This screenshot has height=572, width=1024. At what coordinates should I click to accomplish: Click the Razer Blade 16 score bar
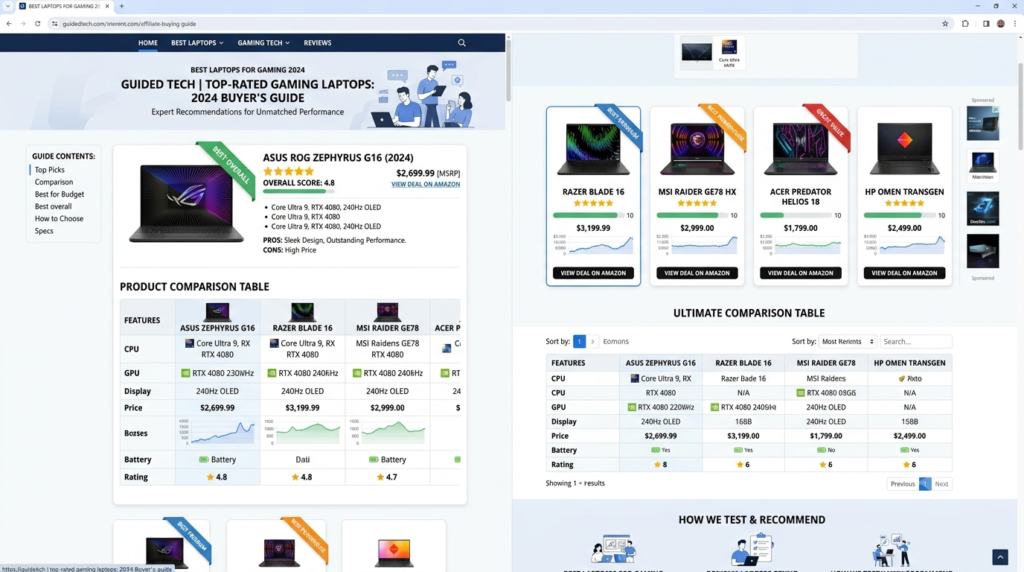pyautogui.click(x=588, y=215)
